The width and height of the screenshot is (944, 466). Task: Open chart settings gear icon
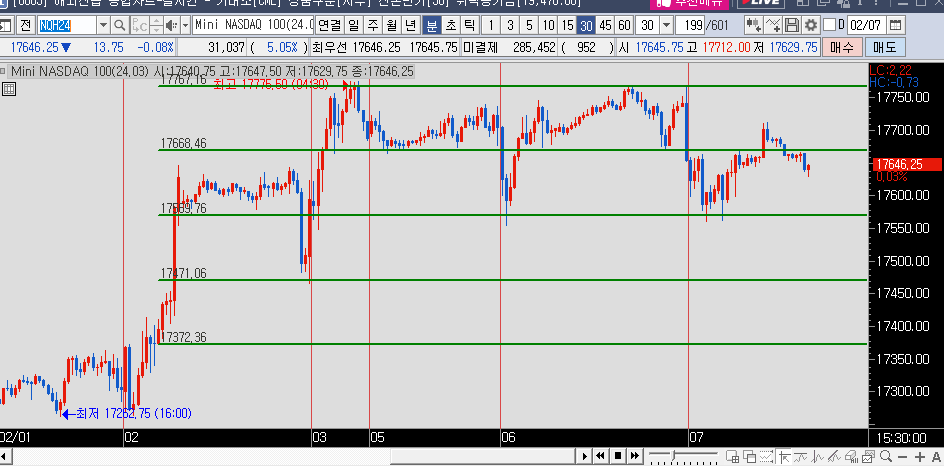coord(811,25)
